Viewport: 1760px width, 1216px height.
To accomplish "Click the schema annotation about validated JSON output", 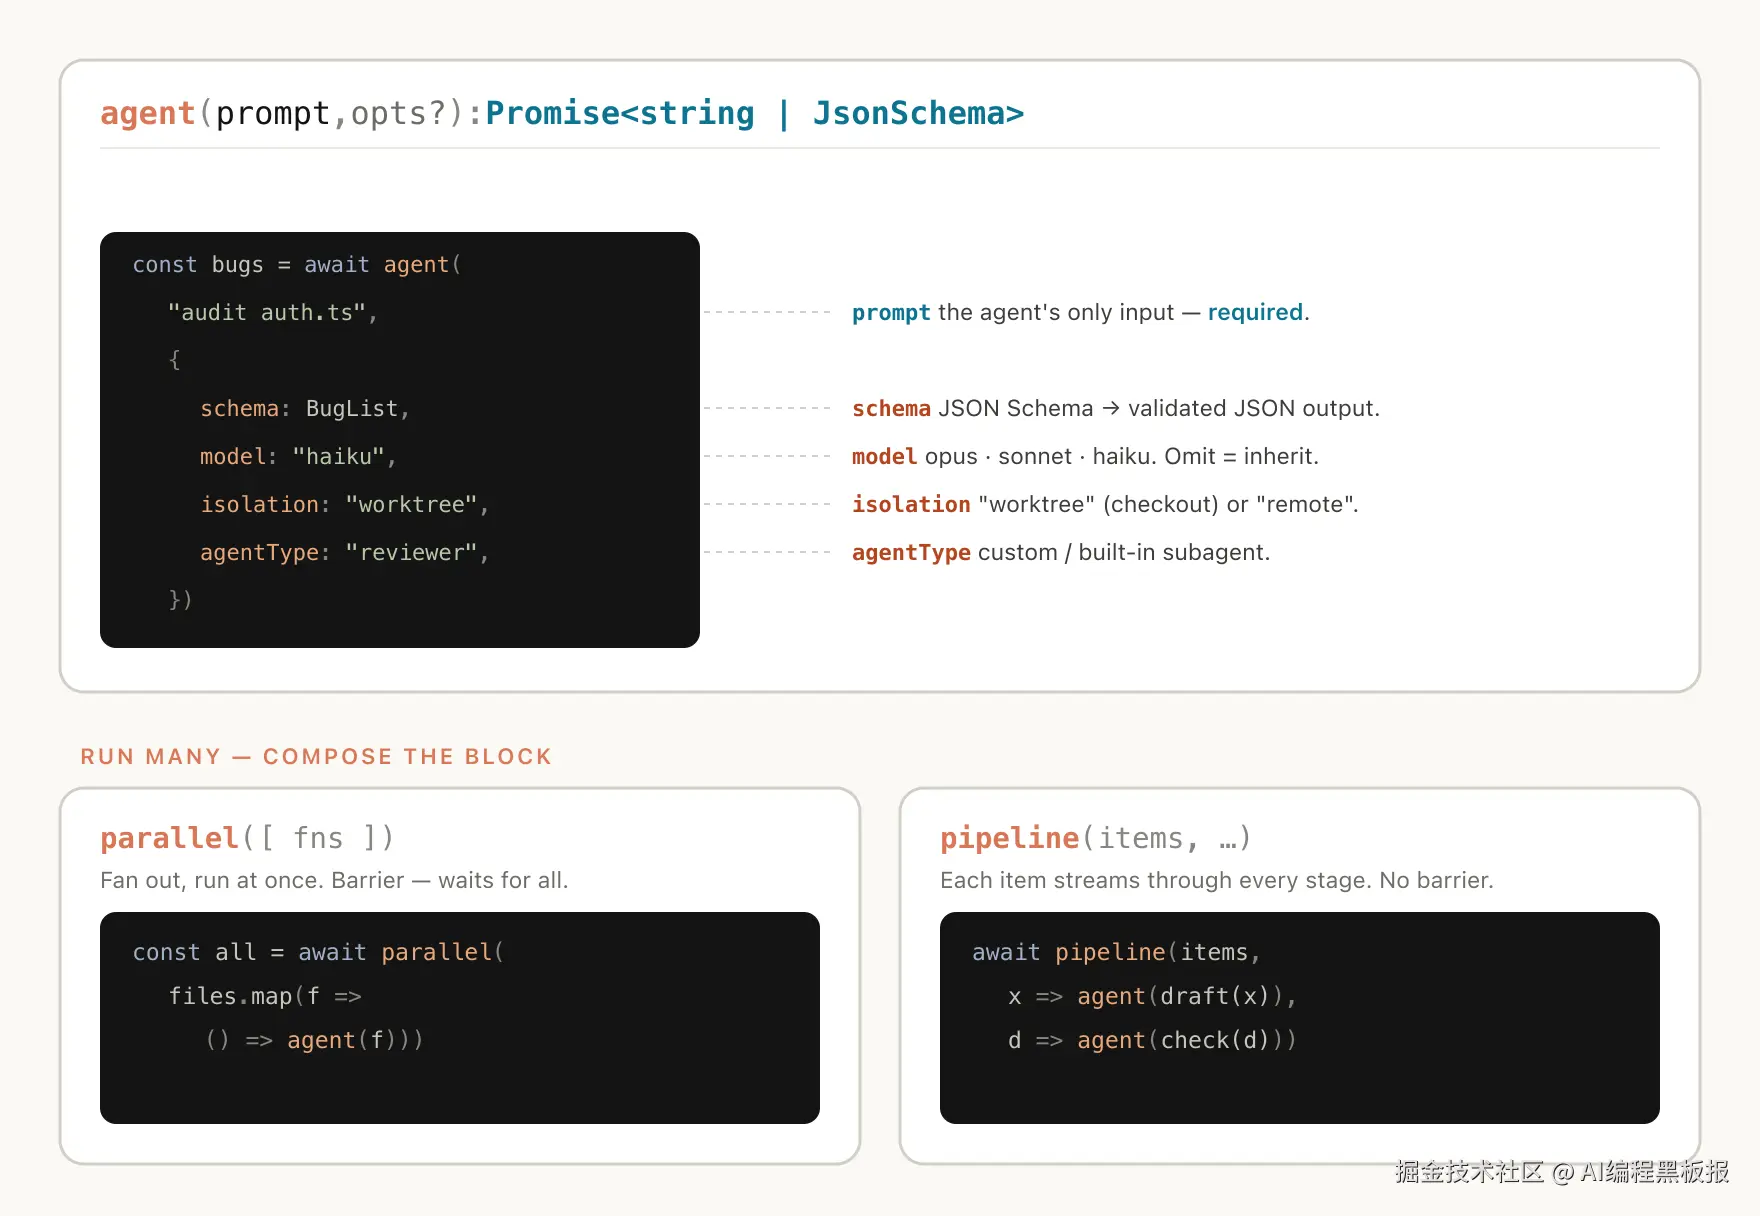I will coord(1116,409).
